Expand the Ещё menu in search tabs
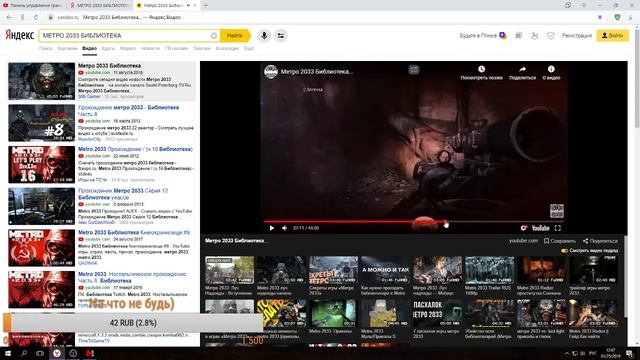 (249, 48)
